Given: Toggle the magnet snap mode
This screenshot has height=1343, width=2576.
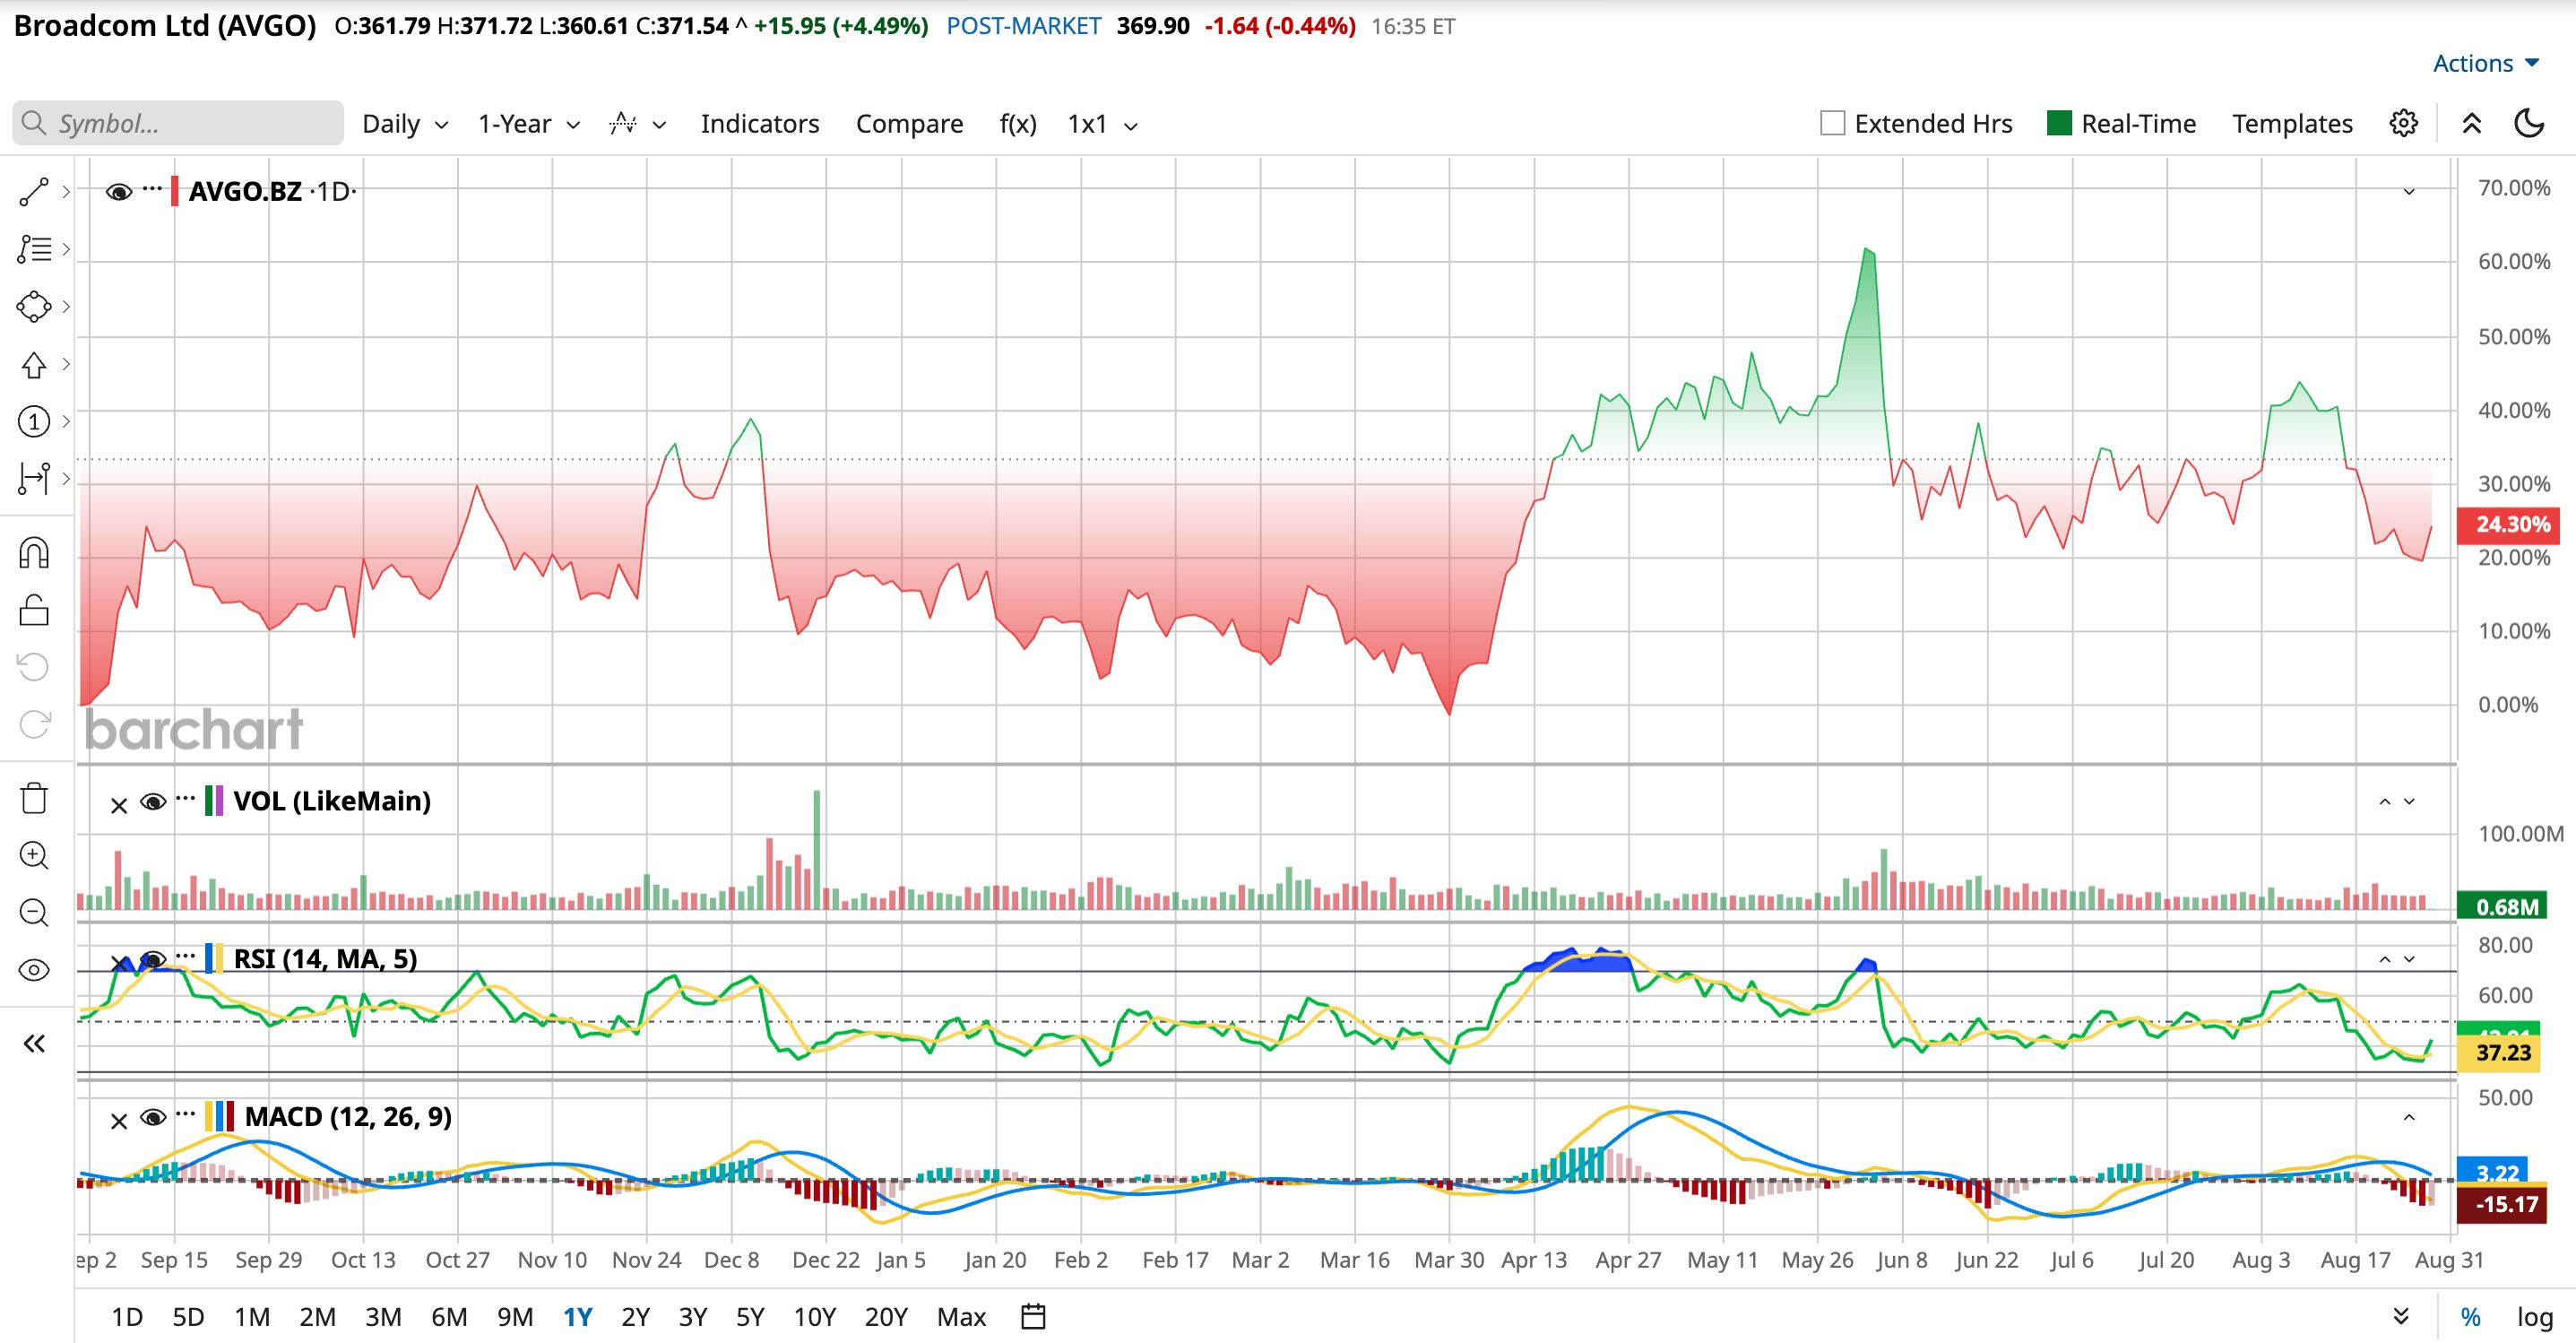Looking at the screenshot, I should [34, 552].
